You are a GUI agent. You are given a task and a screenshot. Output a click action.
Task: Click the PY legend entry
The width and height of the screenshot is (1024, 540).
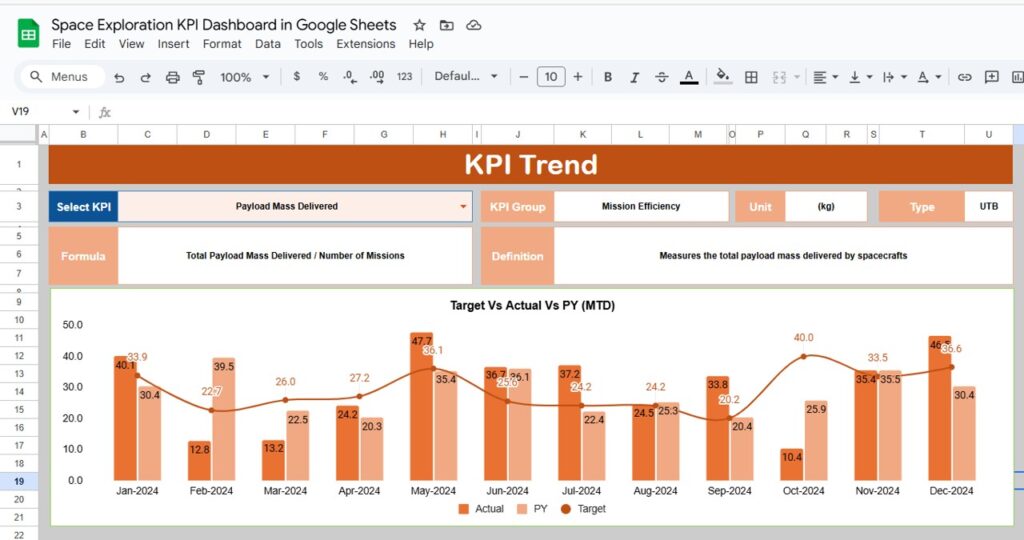[x=532, y=509]
